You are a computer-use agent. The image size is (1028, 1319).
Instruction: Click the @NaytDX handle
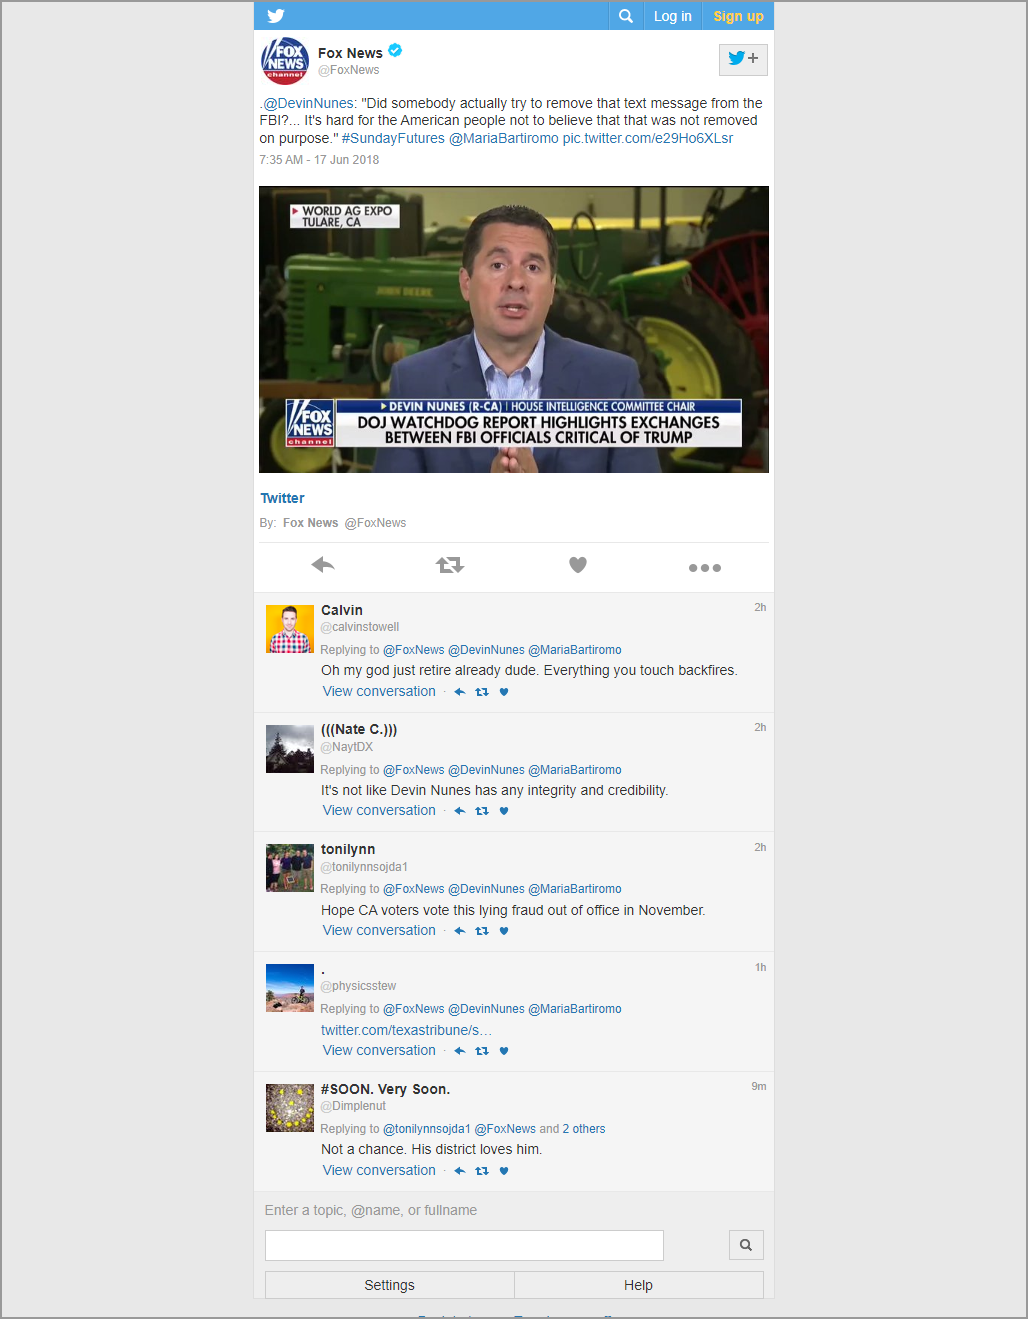(347, 747)
